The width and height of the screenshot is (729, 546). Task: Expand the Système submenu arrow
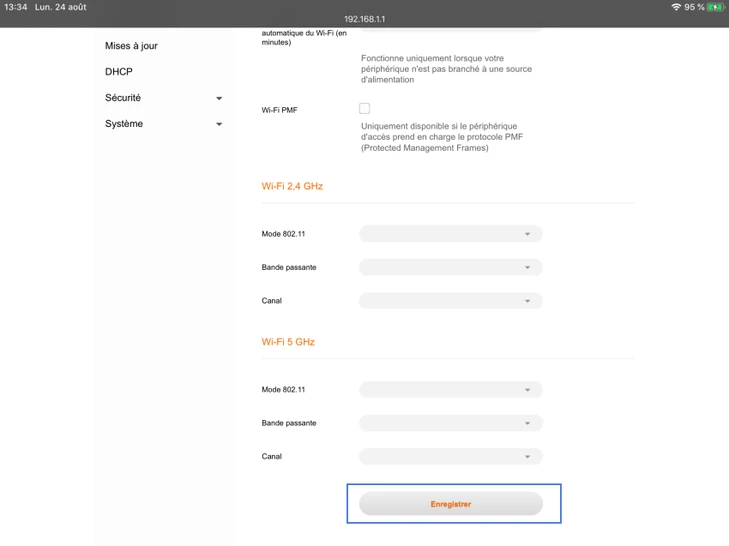219,124
